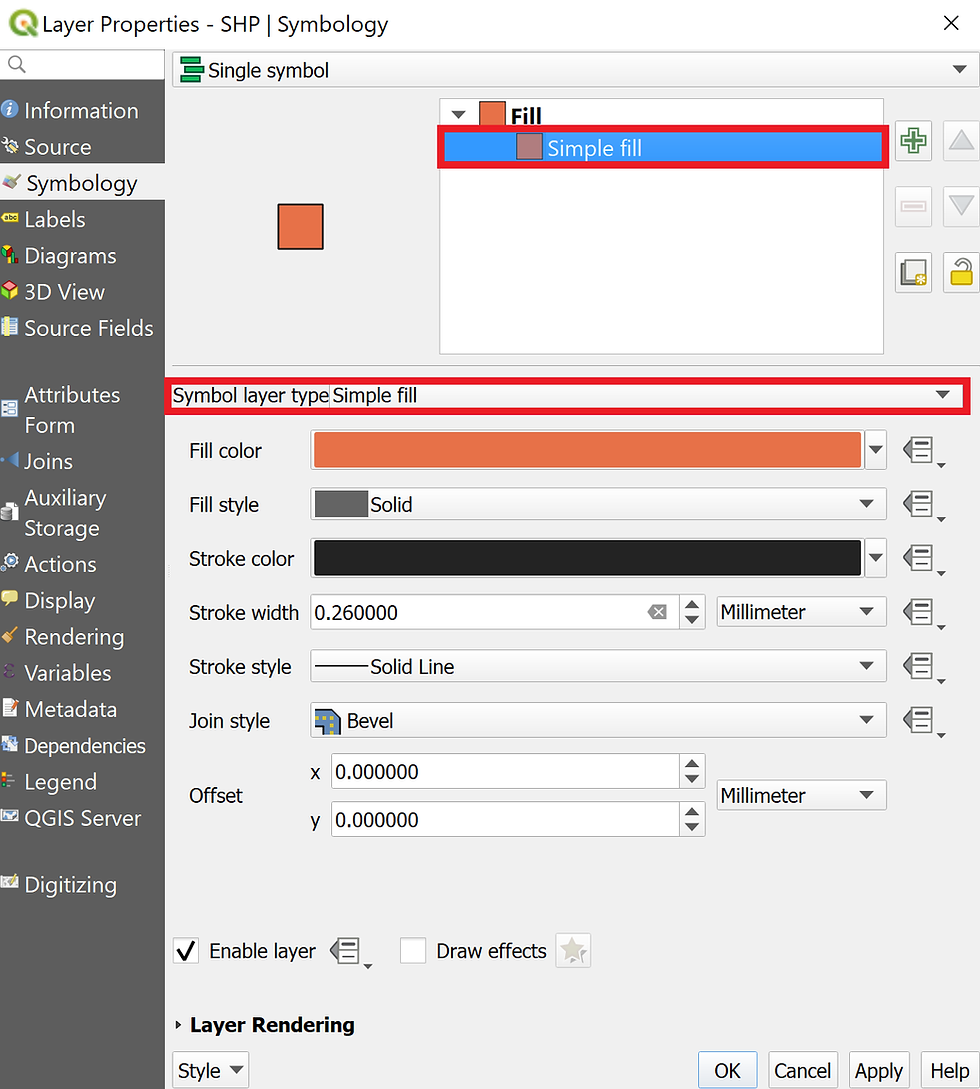Switch to the Source tab

[82, 147]
